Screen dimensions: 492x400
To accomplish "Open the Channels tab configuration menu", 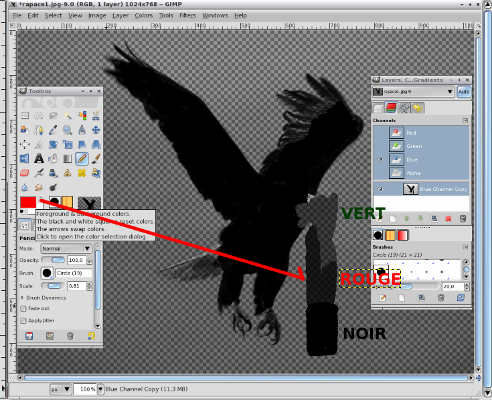I will (x=466, y=120).
